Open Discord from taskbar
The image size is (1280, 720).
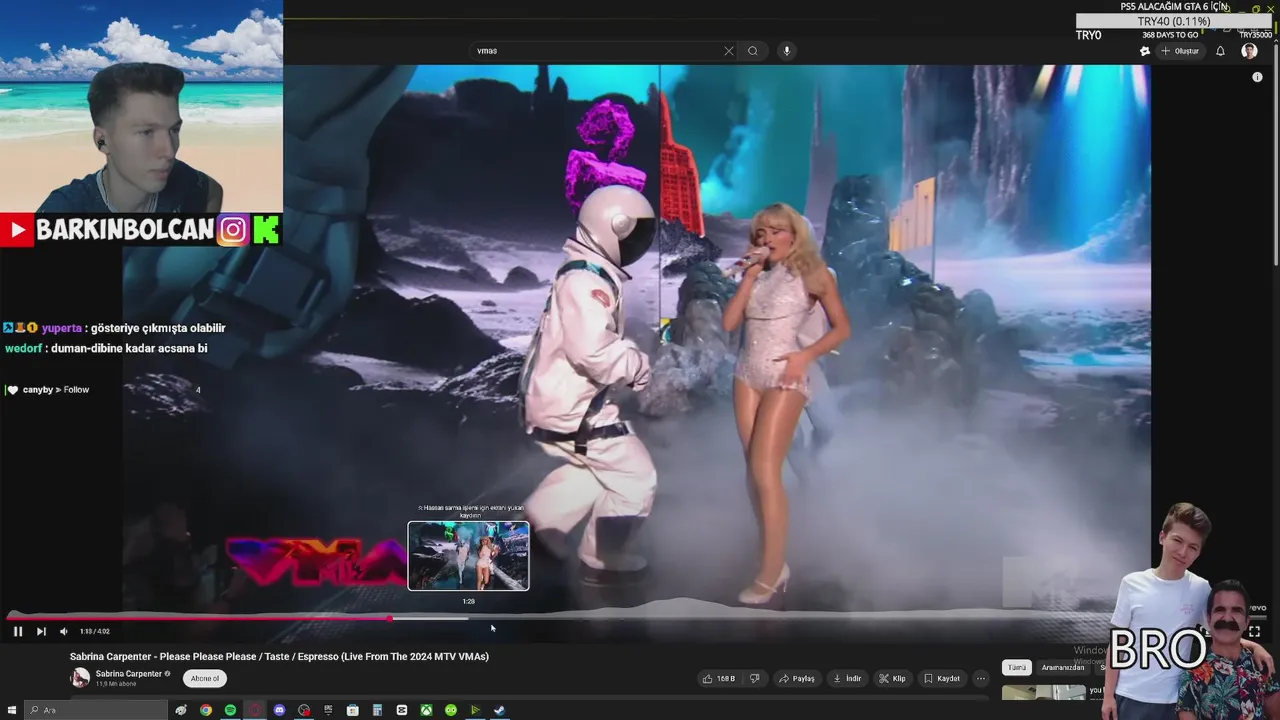pos(279,710)
